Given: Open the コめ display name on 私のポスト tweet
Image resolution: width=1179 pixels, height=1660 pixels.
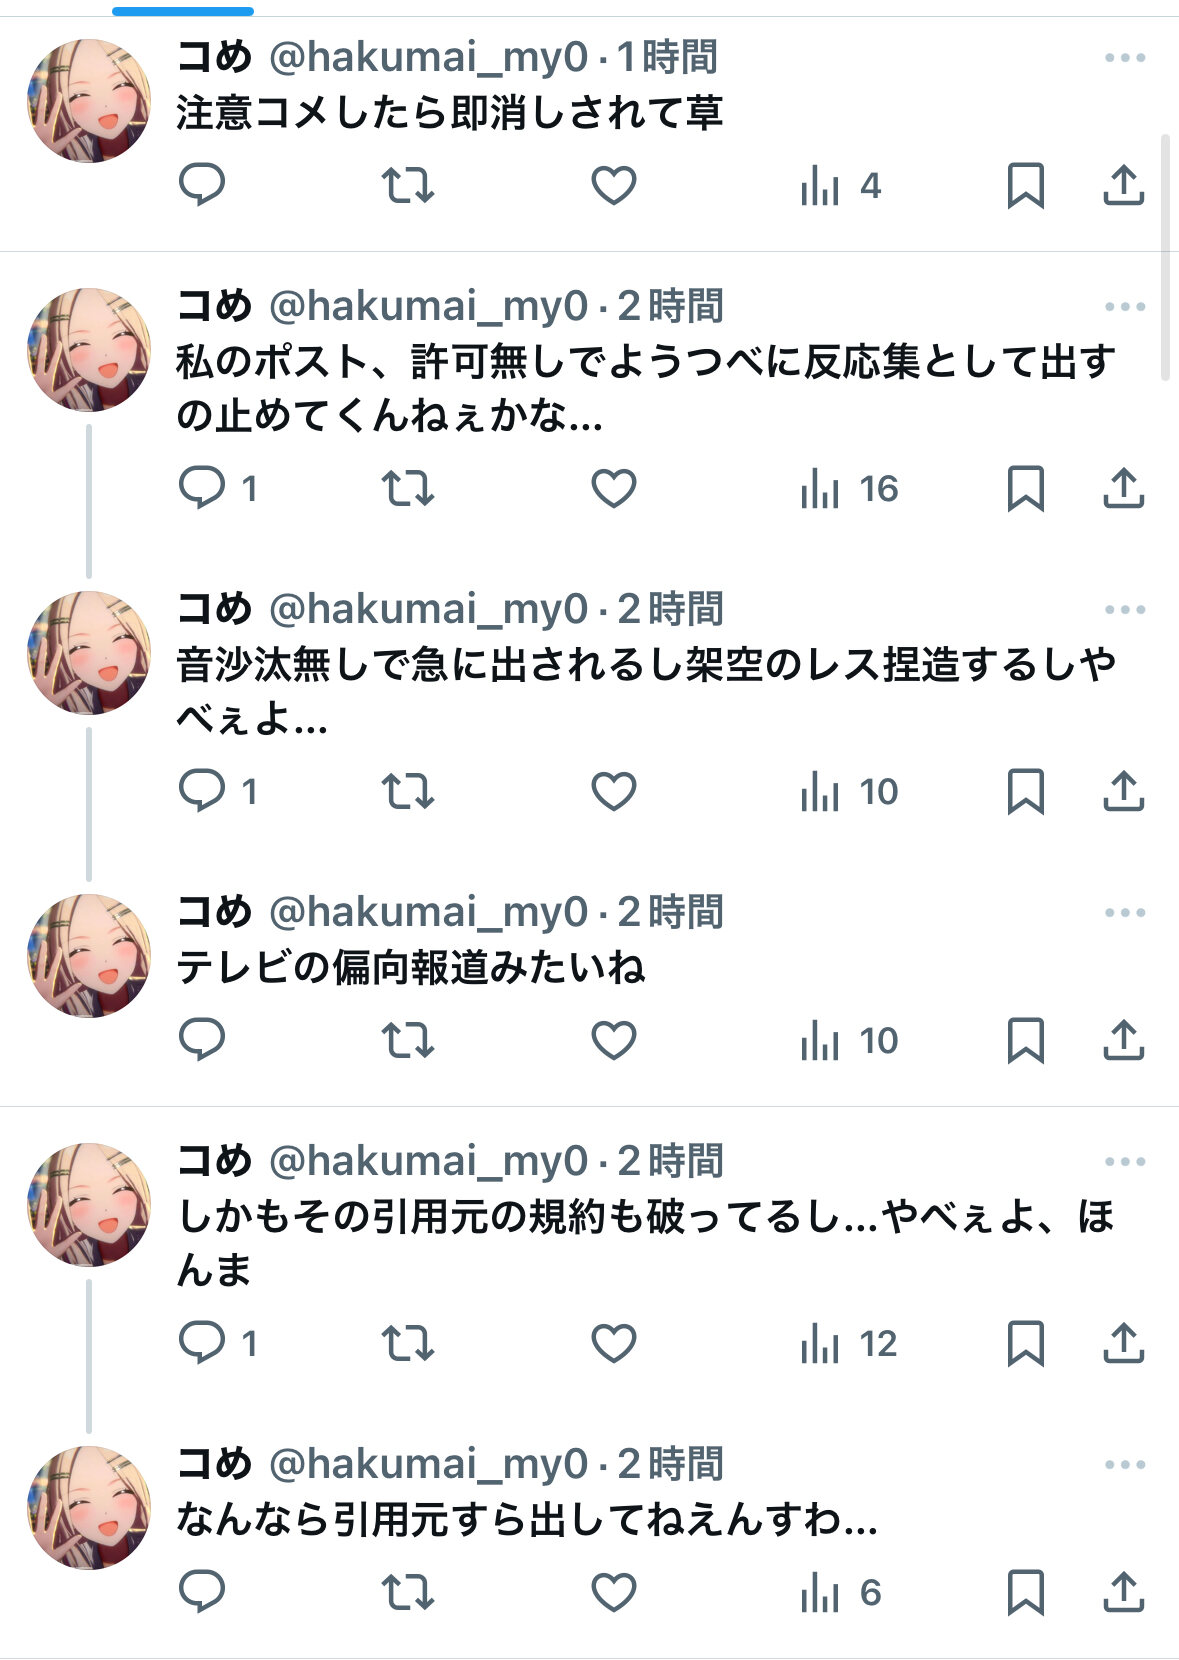Looking at the screenshot, I should pos(214,306).
